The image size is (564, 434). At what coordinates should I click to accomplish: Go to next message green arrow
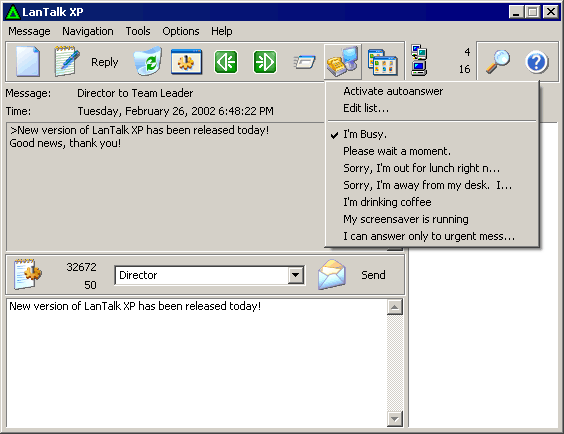tap(265, 62)
